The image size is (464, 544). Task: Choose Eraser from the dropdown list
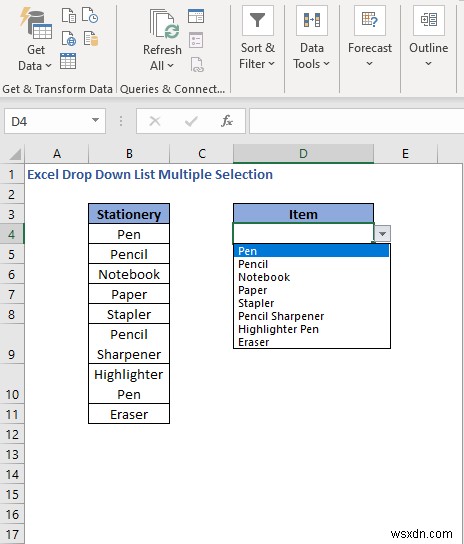pos(312,342)
